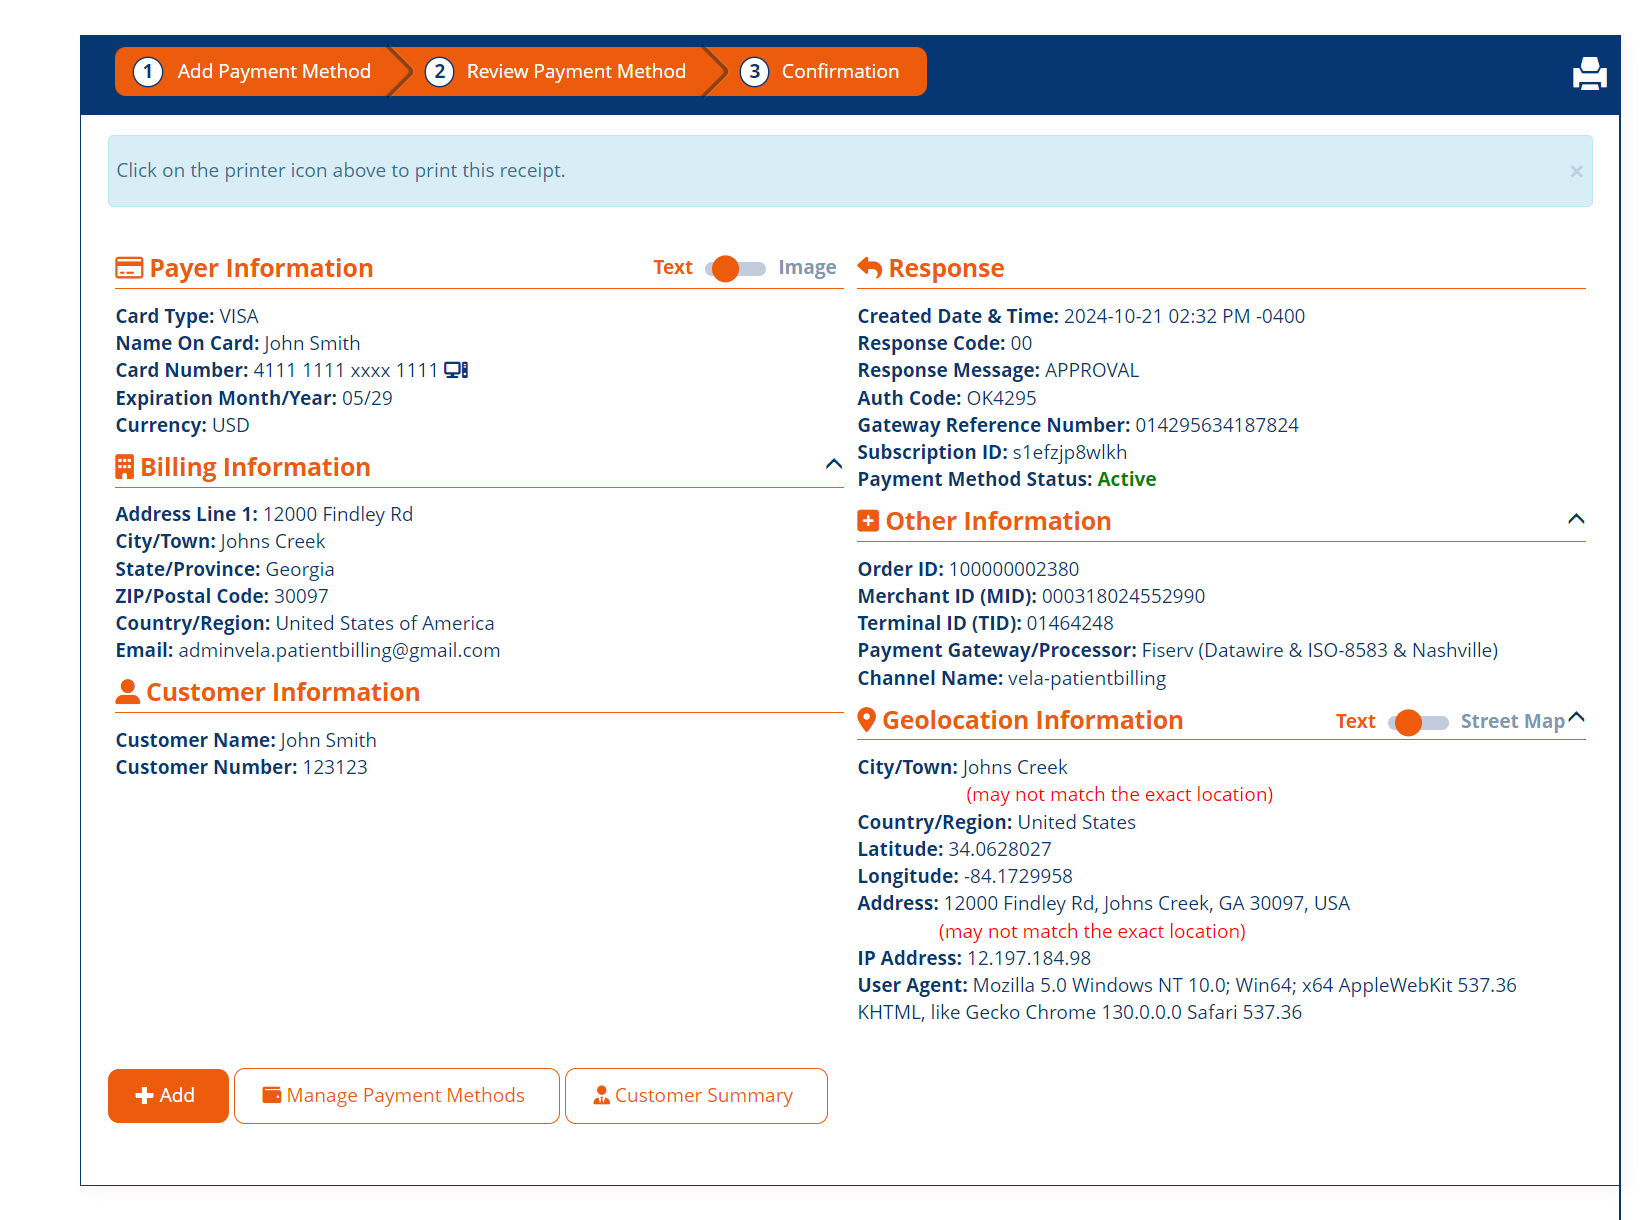Dismiss the print receipt notification banner
This screenshot has width=1650, height=1220.
1576,172
